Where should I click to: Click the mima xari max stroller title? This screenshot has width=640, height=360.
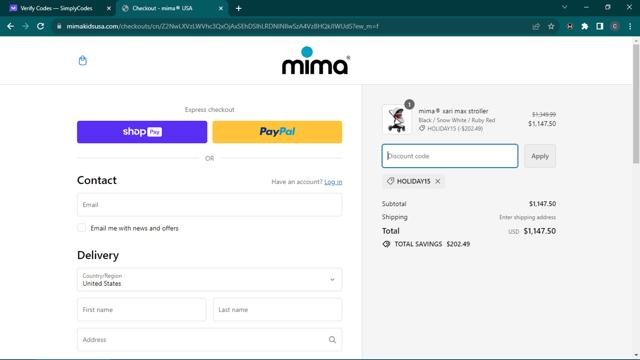point(453,111)
